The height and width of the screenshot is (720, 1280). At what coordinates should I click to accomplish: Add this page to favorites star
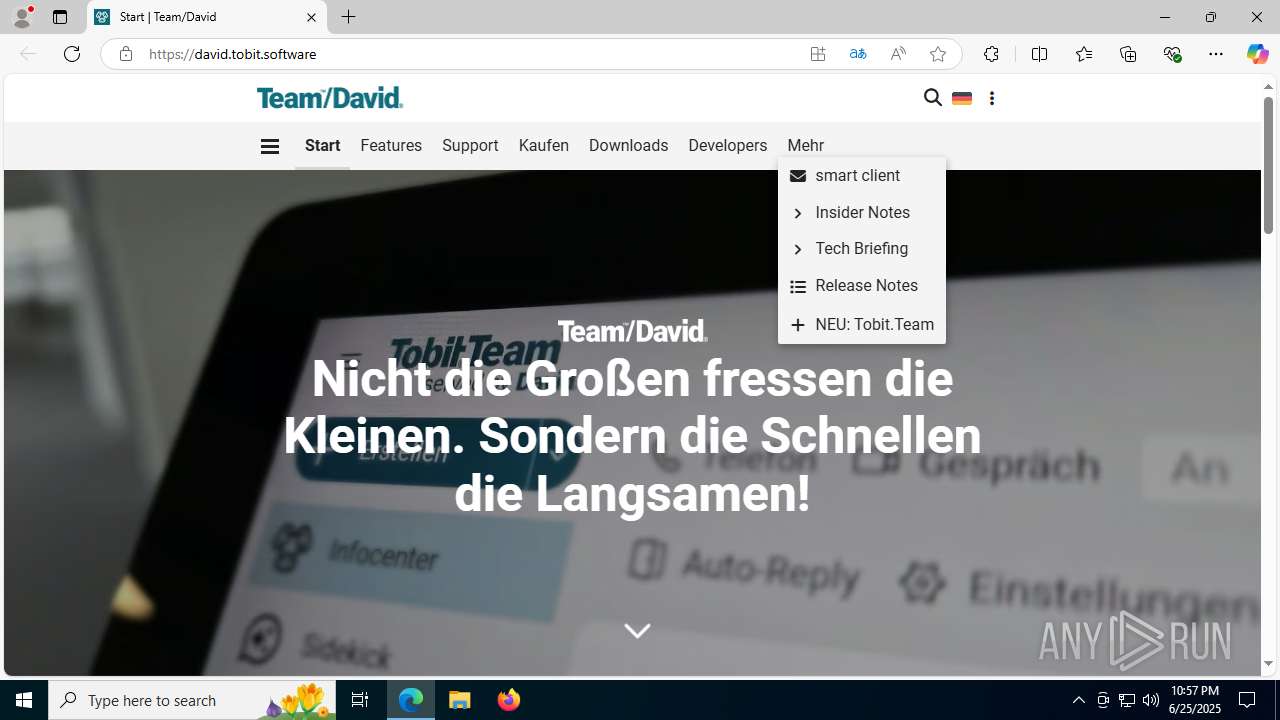[938, 54]
